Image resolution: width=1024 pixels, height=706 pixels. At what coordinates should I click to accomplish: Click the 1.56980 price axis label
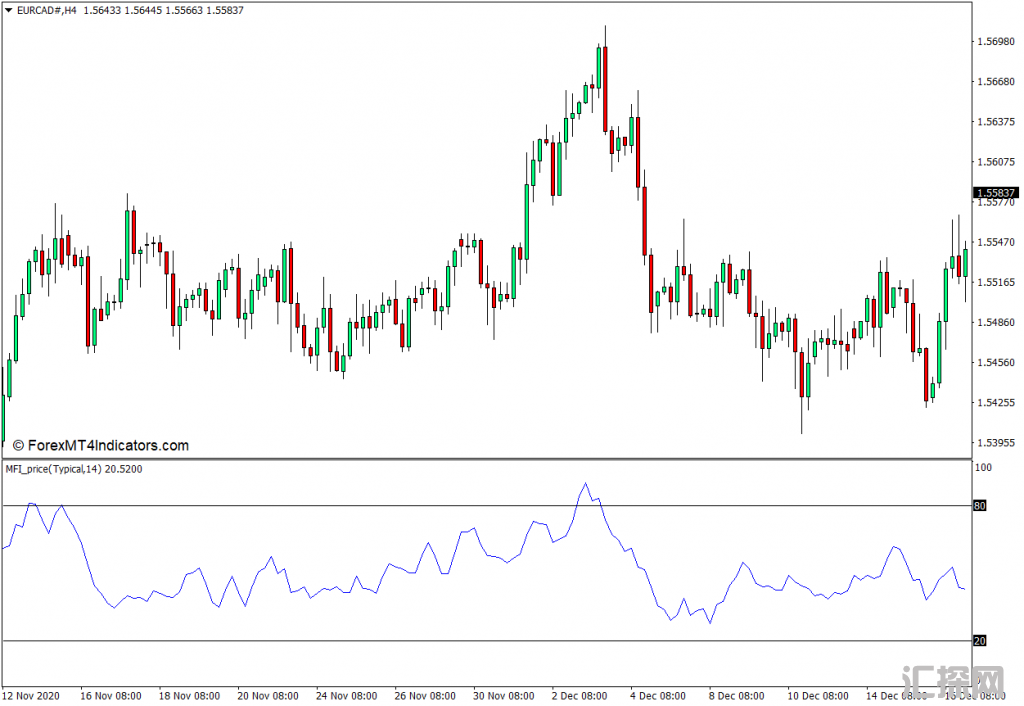(994, 42)
